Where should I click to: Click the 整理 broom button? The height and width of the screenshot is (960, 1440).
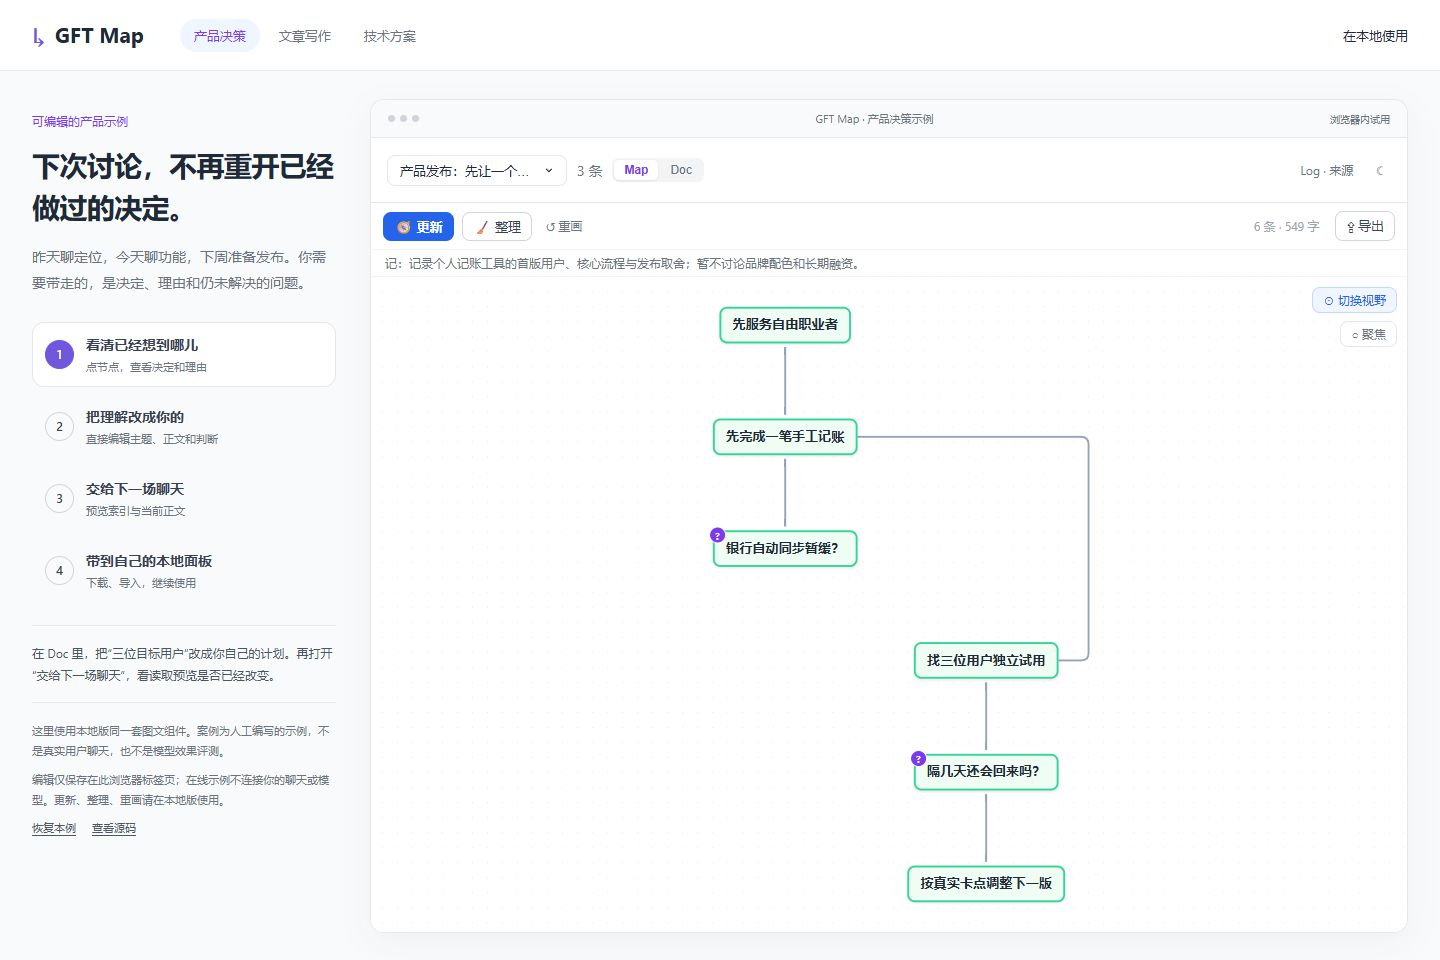(497, 227)
